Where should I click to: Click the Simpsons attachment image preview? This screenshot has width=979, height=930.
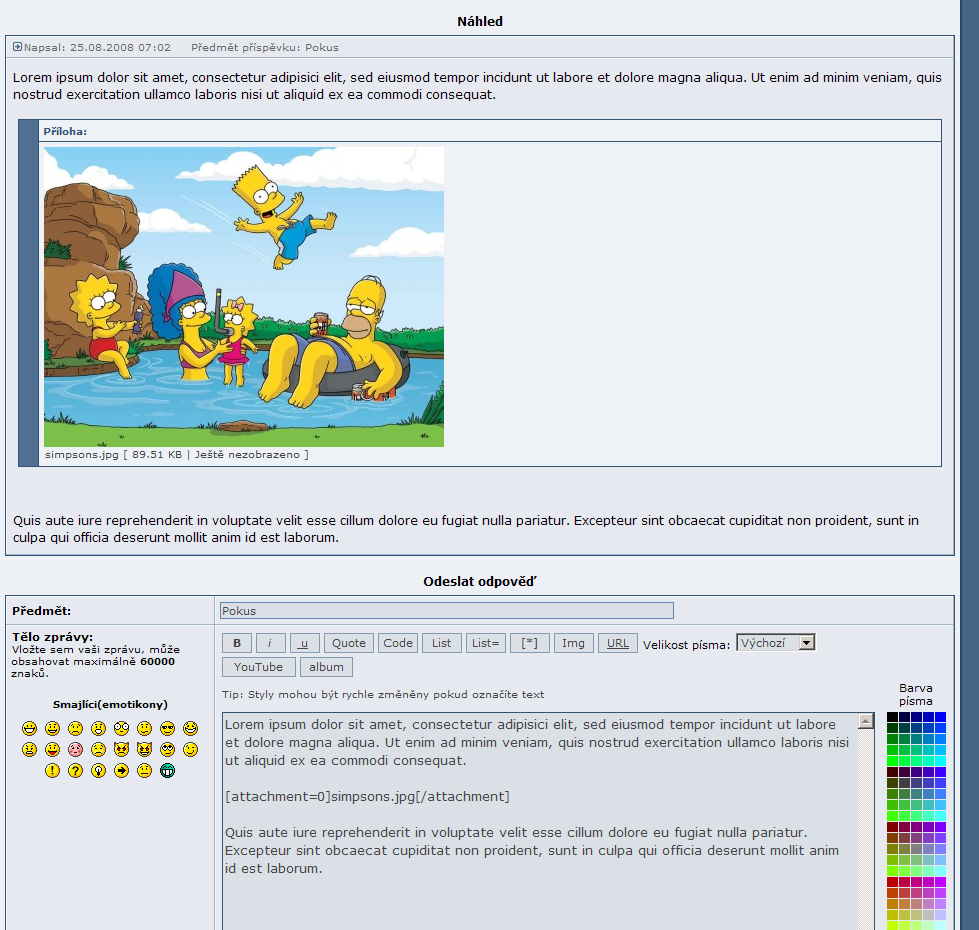244,297
